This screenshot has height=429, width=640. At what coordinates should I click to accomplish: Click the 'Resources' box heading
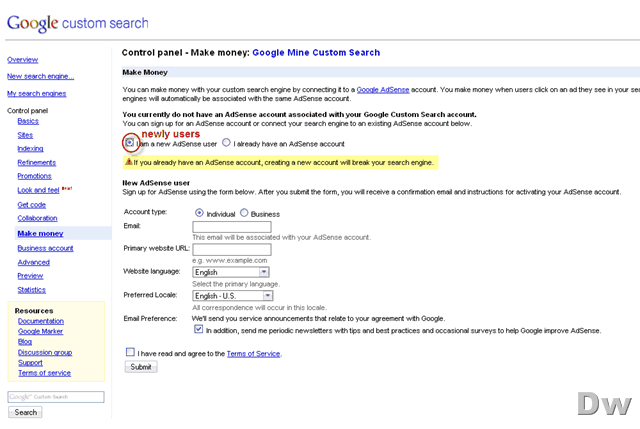pos(34,311)
